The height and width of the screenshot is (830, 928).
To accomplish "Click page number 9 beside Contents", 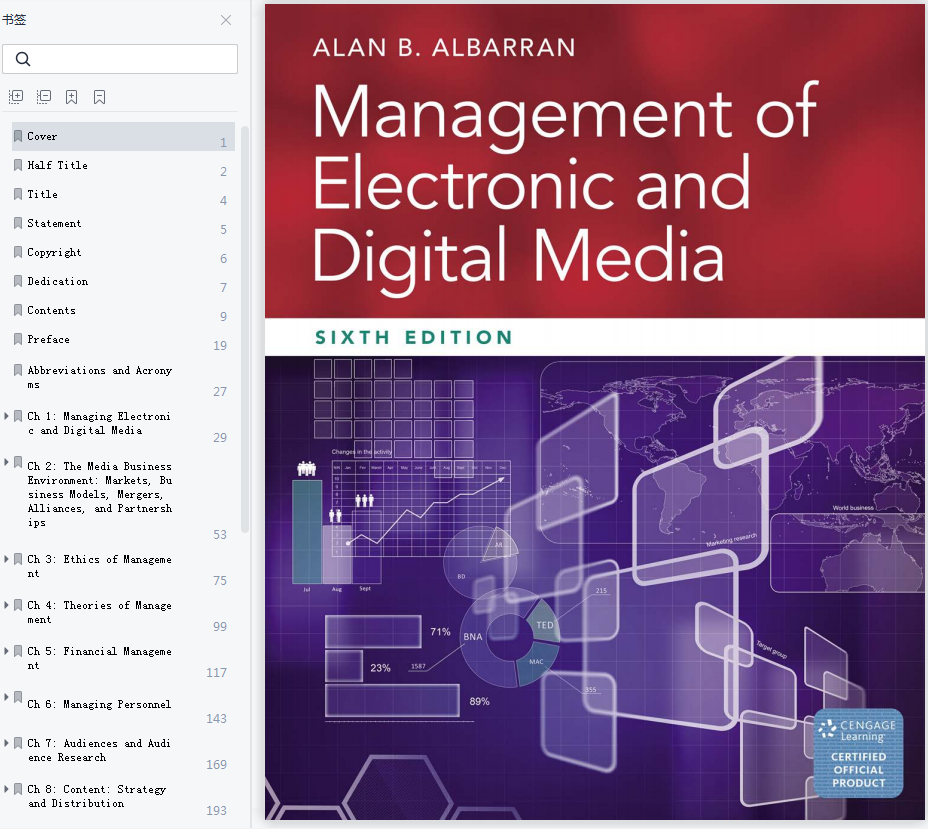I will [x=223, y=317].
